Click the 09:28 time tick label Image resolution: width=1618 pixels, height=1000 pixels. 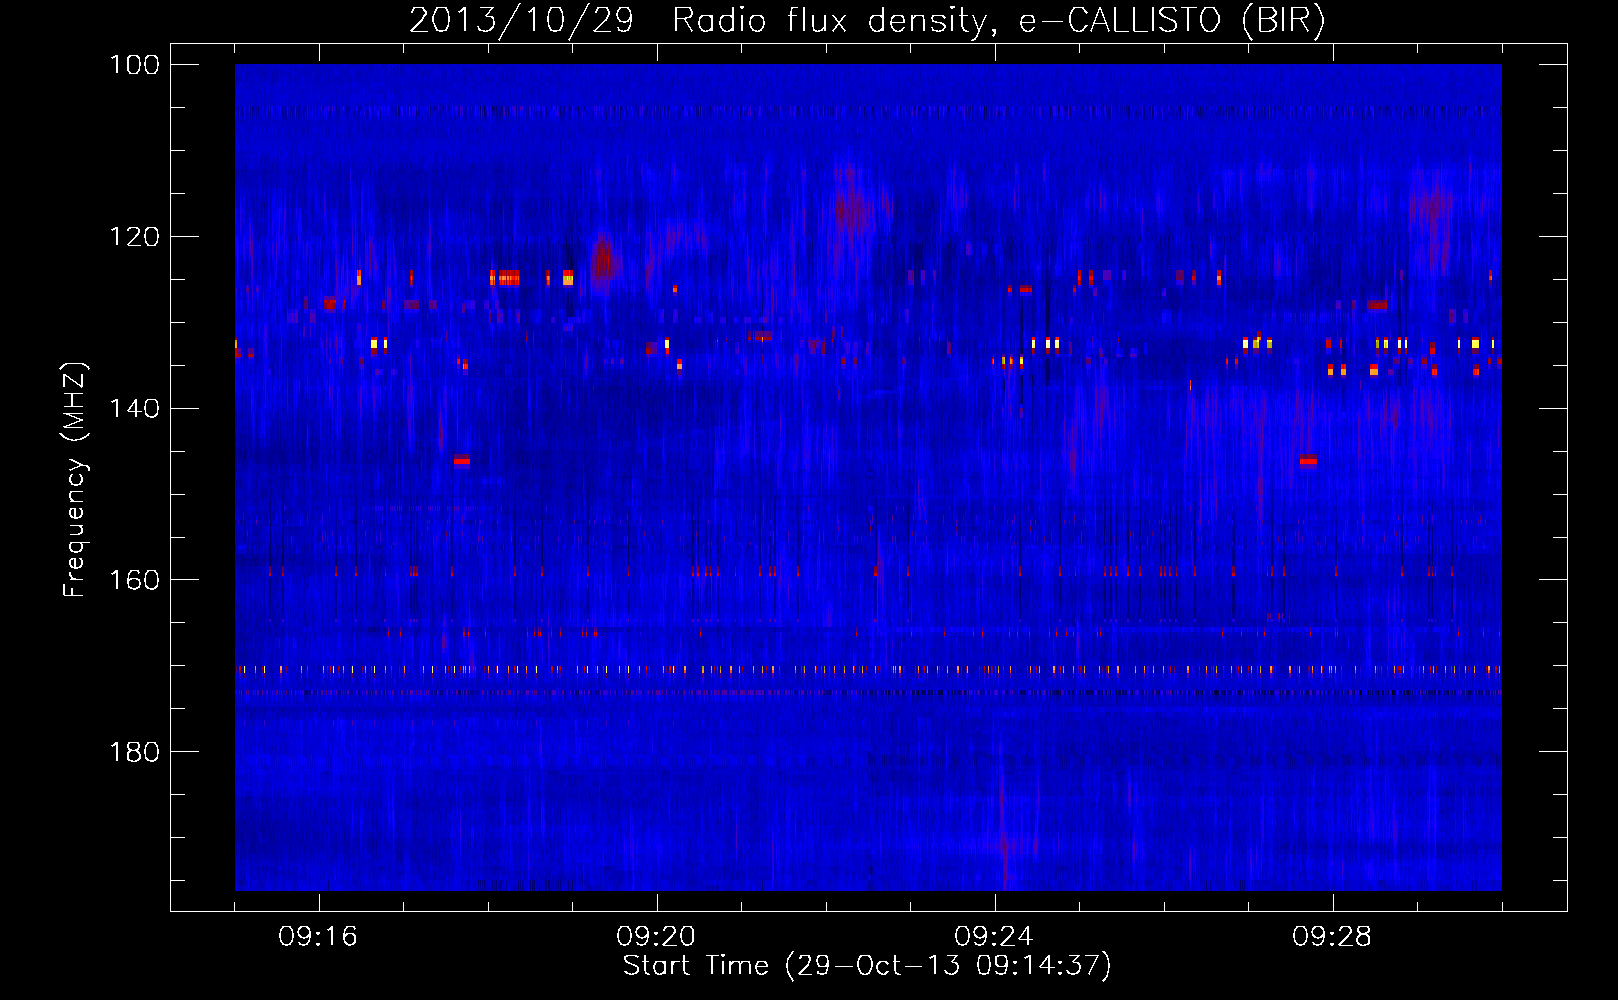[x=1332, y=937]
